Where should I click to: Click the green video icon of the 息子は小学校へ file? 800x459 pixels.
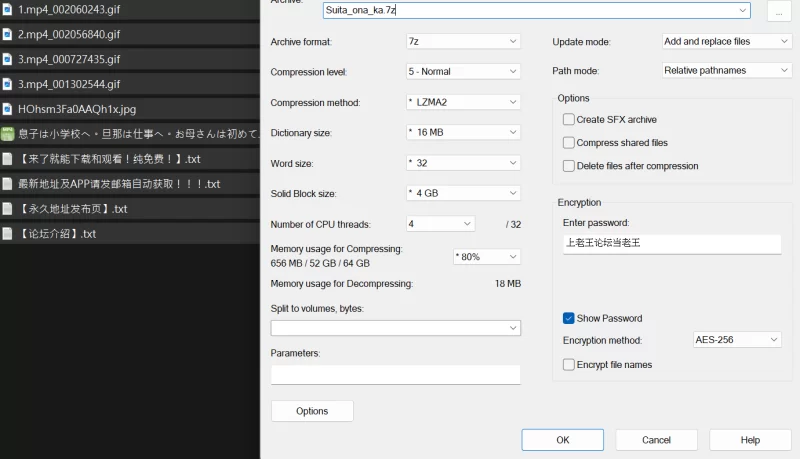(x=7, y=134)
